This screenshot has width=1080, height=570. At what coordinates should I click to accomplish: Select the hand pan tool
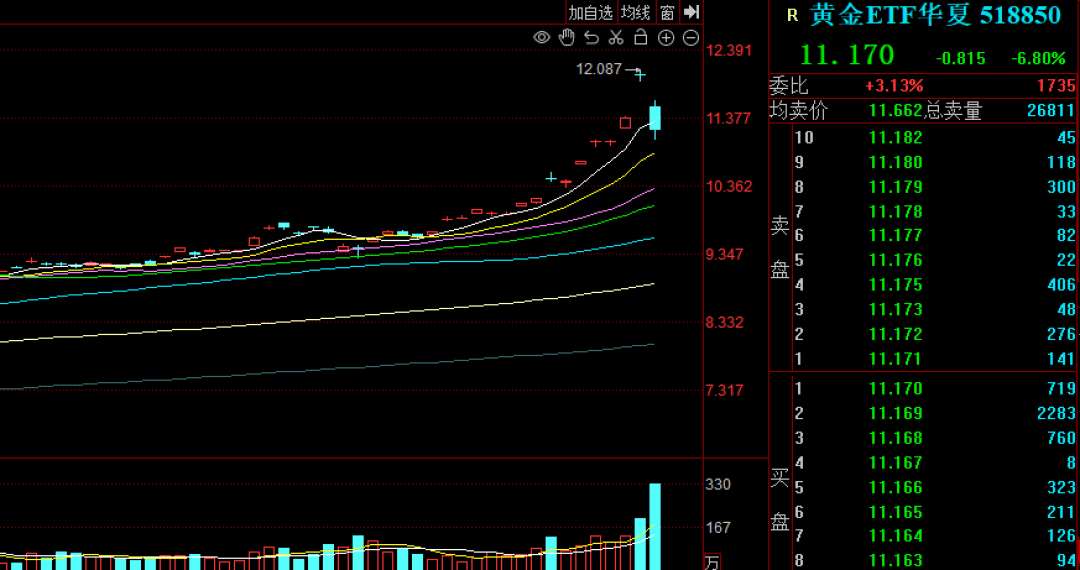click(x=566, y=38)
